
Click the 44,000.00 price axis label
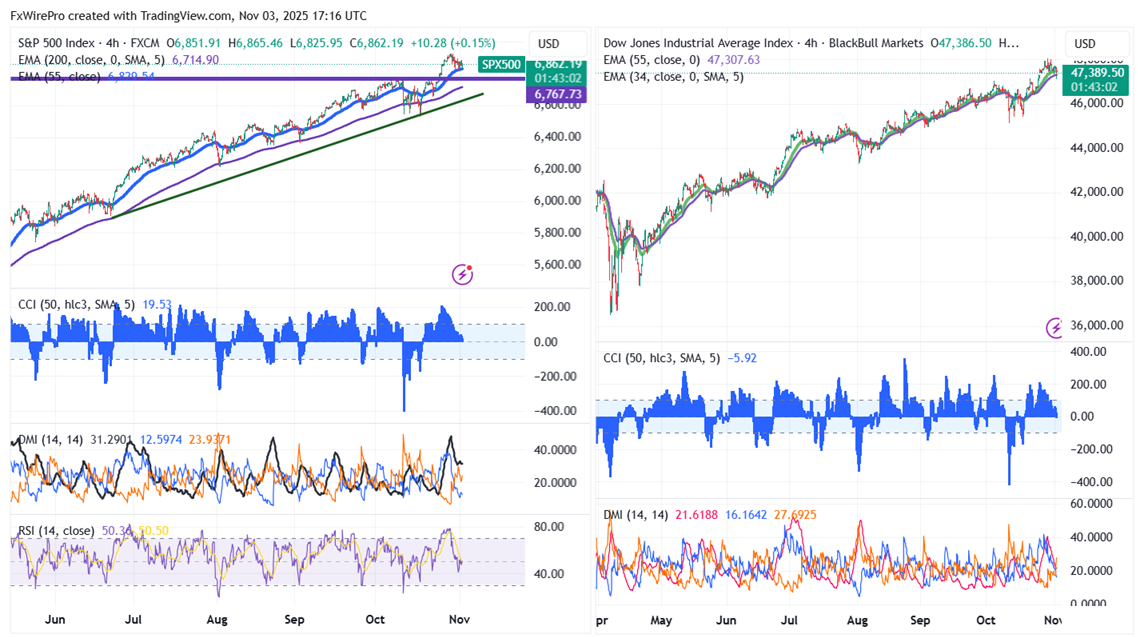(1097, 147)
